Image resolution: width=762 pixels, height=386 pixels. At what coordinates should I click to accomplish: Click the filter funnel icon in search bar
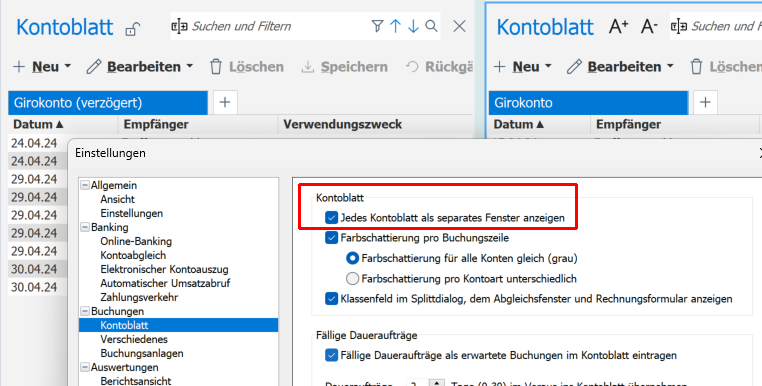(377, 26)
